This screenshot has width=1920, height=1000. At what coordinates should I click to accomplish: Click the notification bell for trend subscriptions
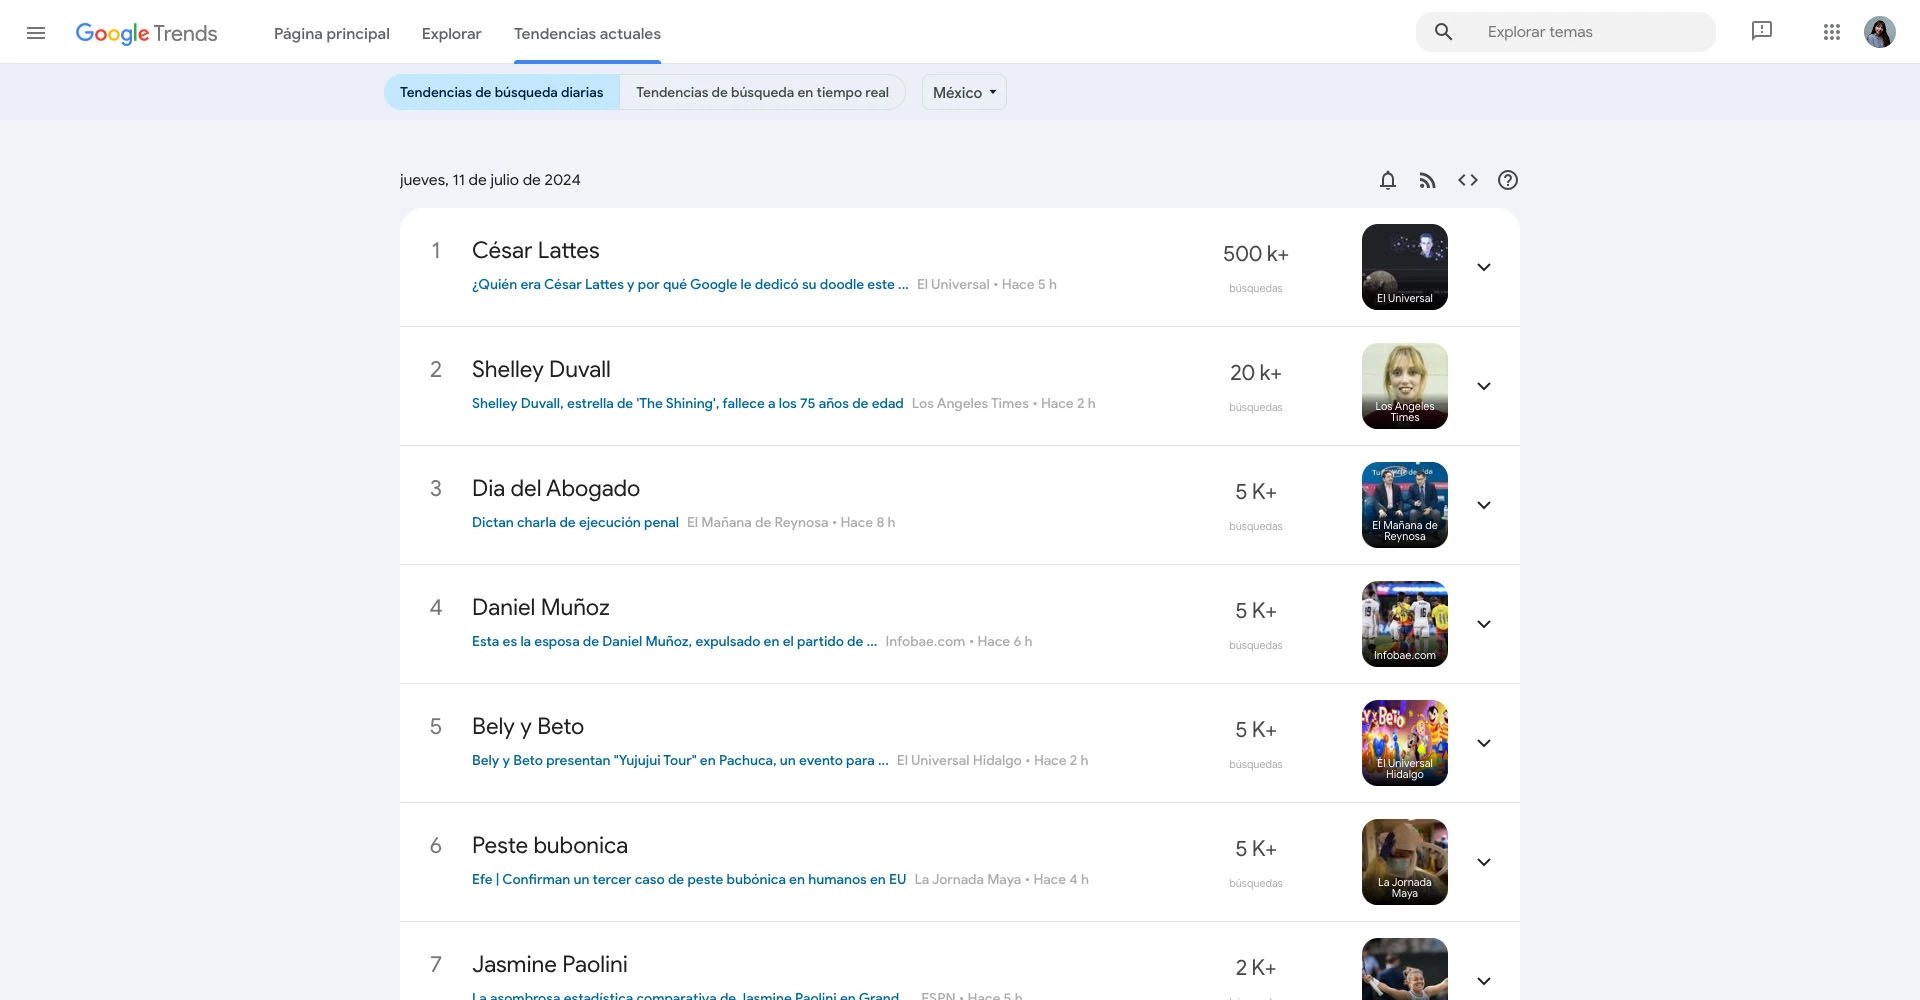(1387, 180)
